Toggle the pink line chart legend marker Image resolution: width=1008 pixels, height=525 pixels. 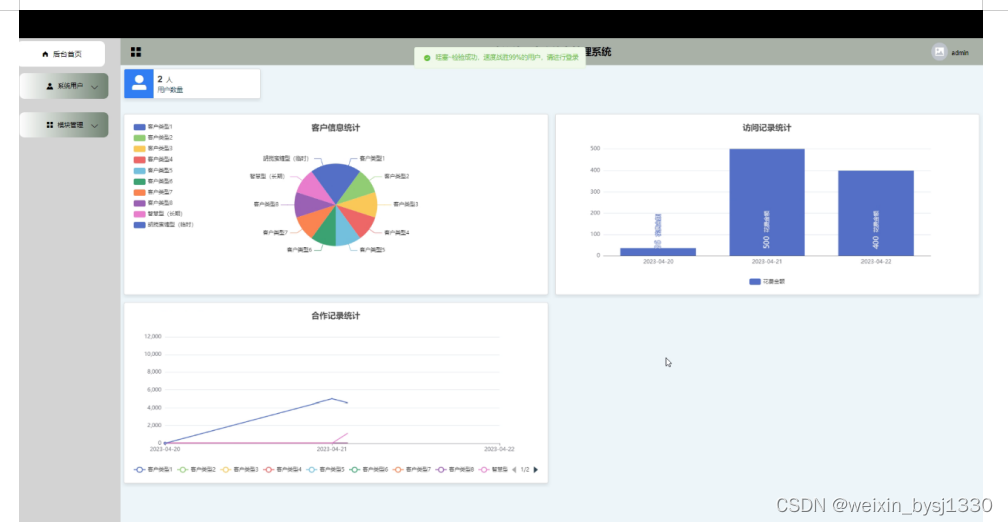pos(484,470)
